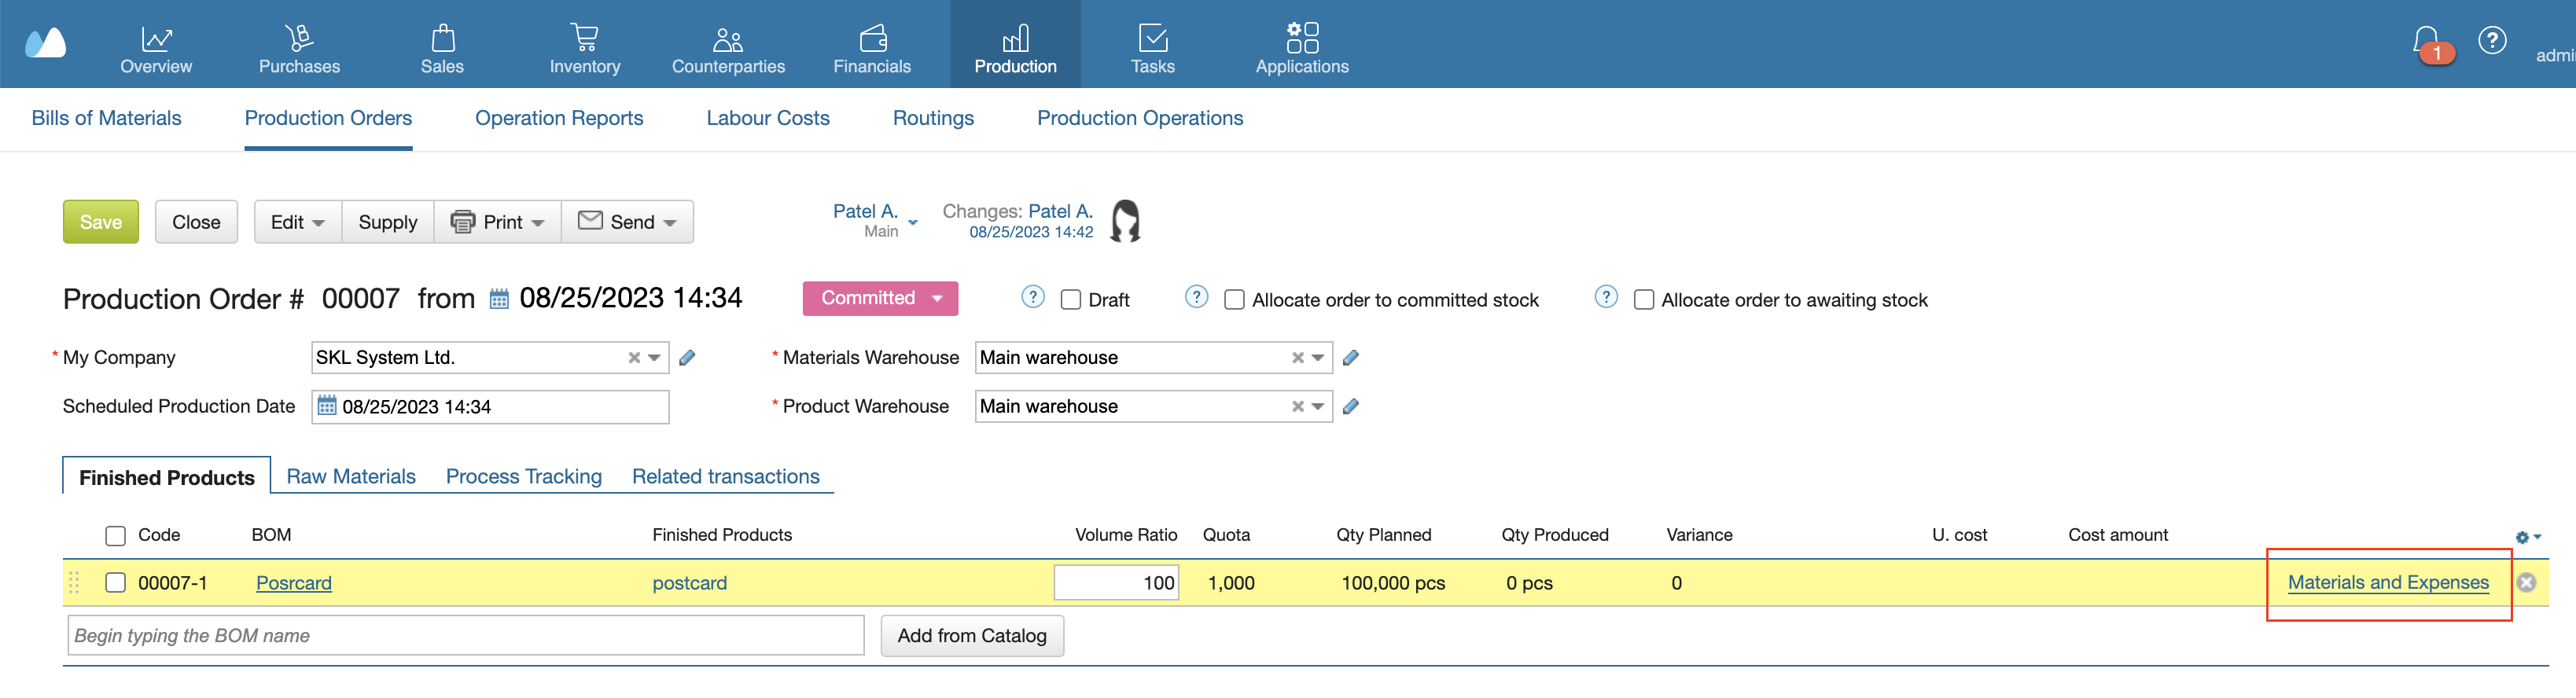Expand the Print dropdown
This screenshot has width=2576, height=698.
498,222
